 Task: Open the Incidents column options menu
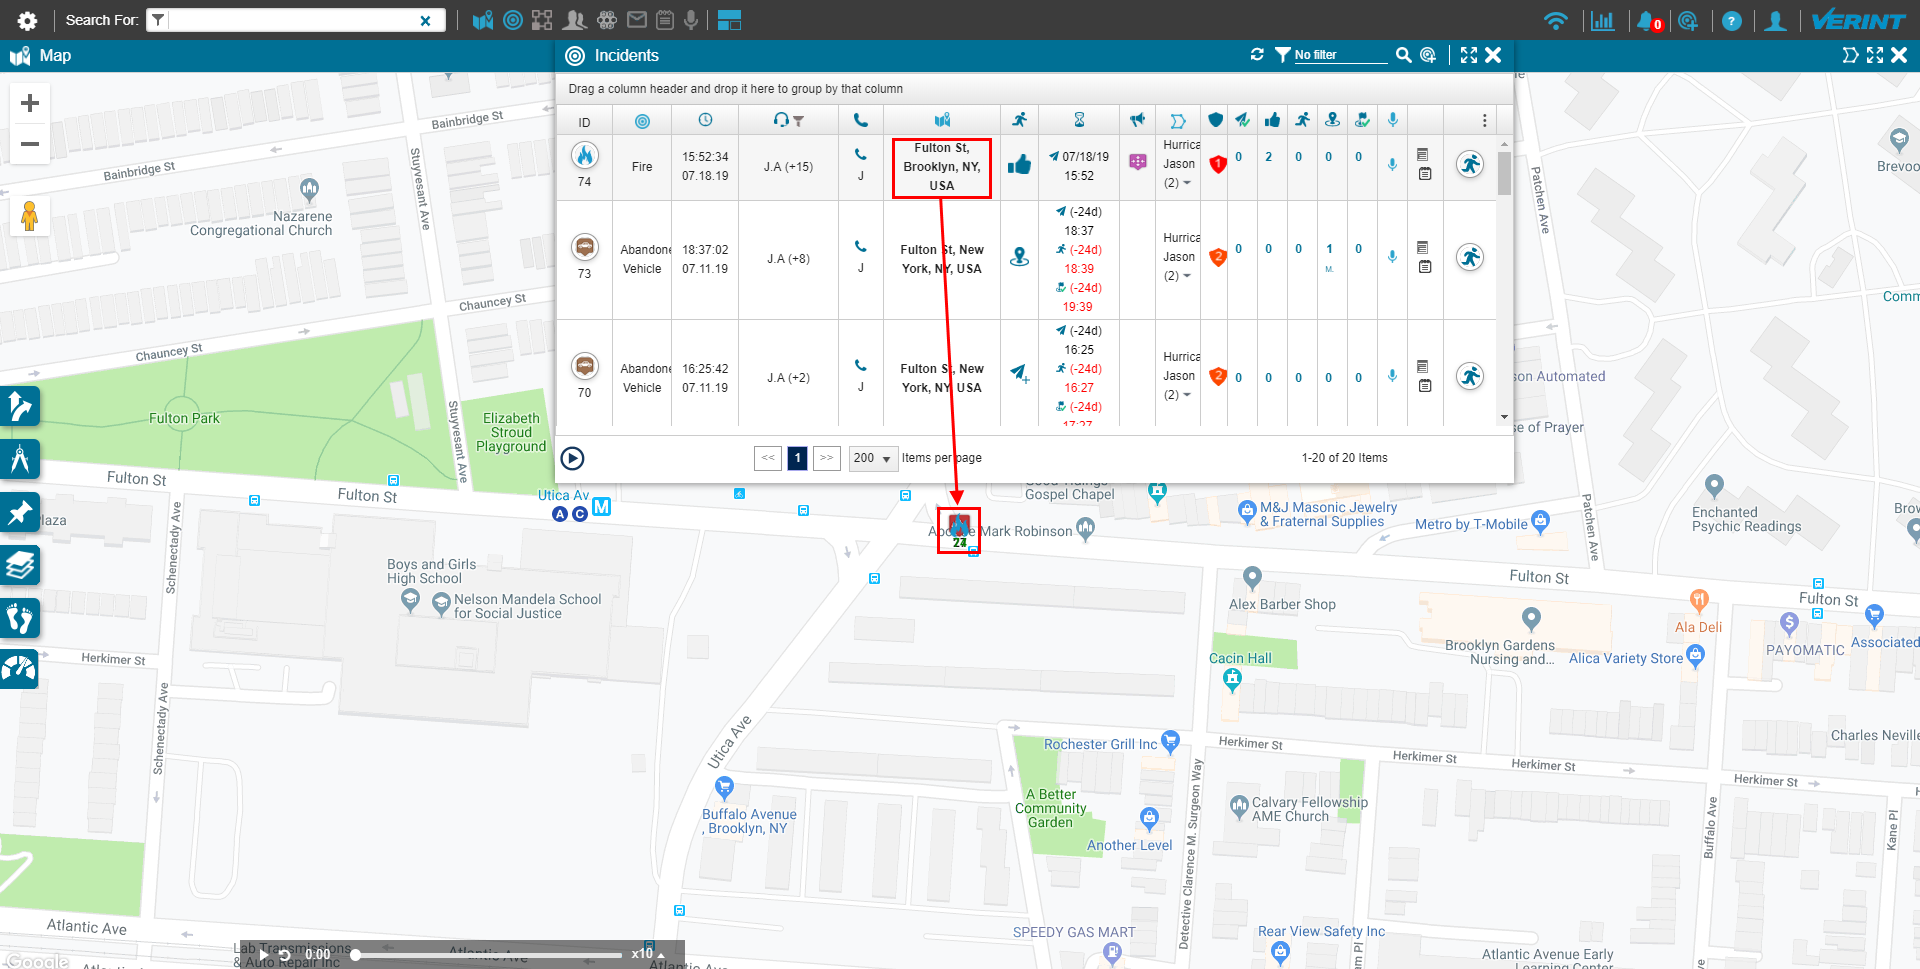[x=1484, y=121]
